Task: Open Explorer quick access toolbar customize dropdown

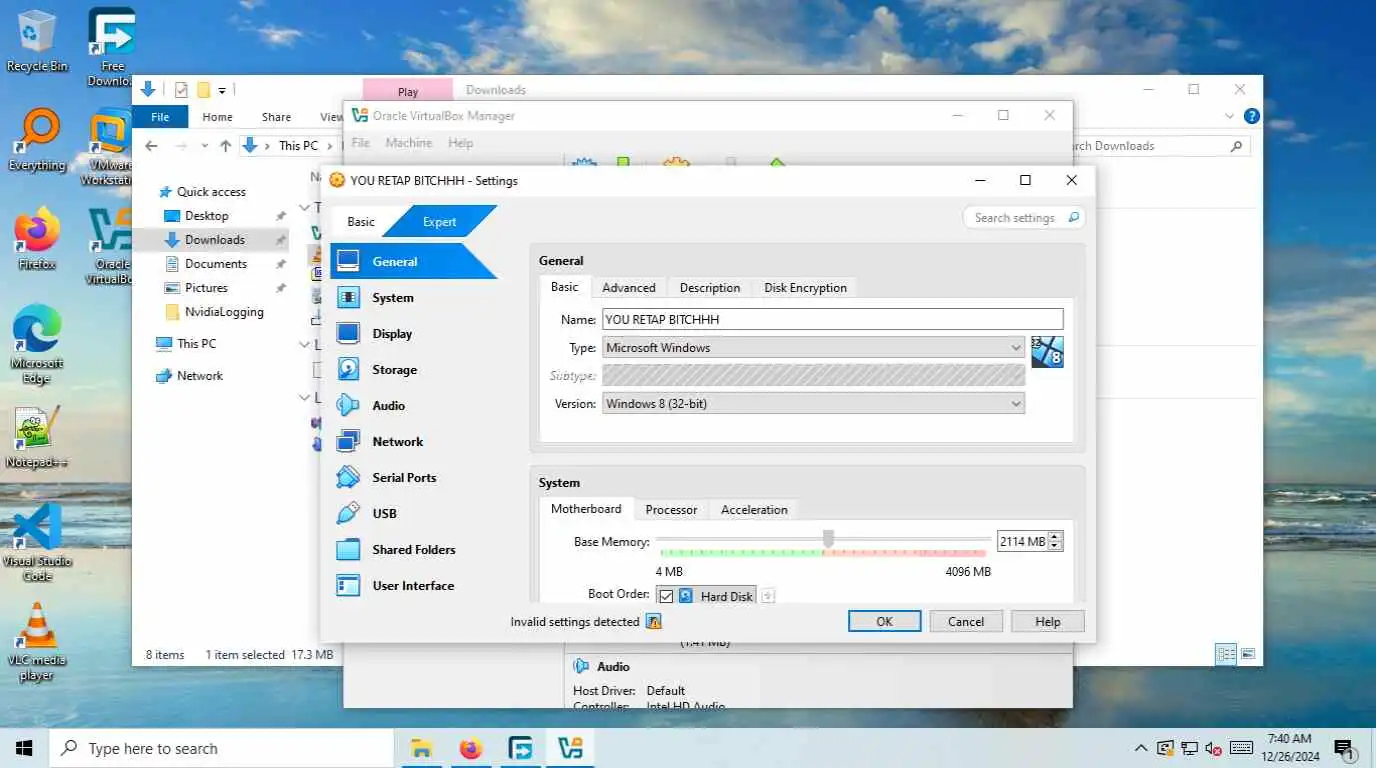Action: tap(222, 90)
